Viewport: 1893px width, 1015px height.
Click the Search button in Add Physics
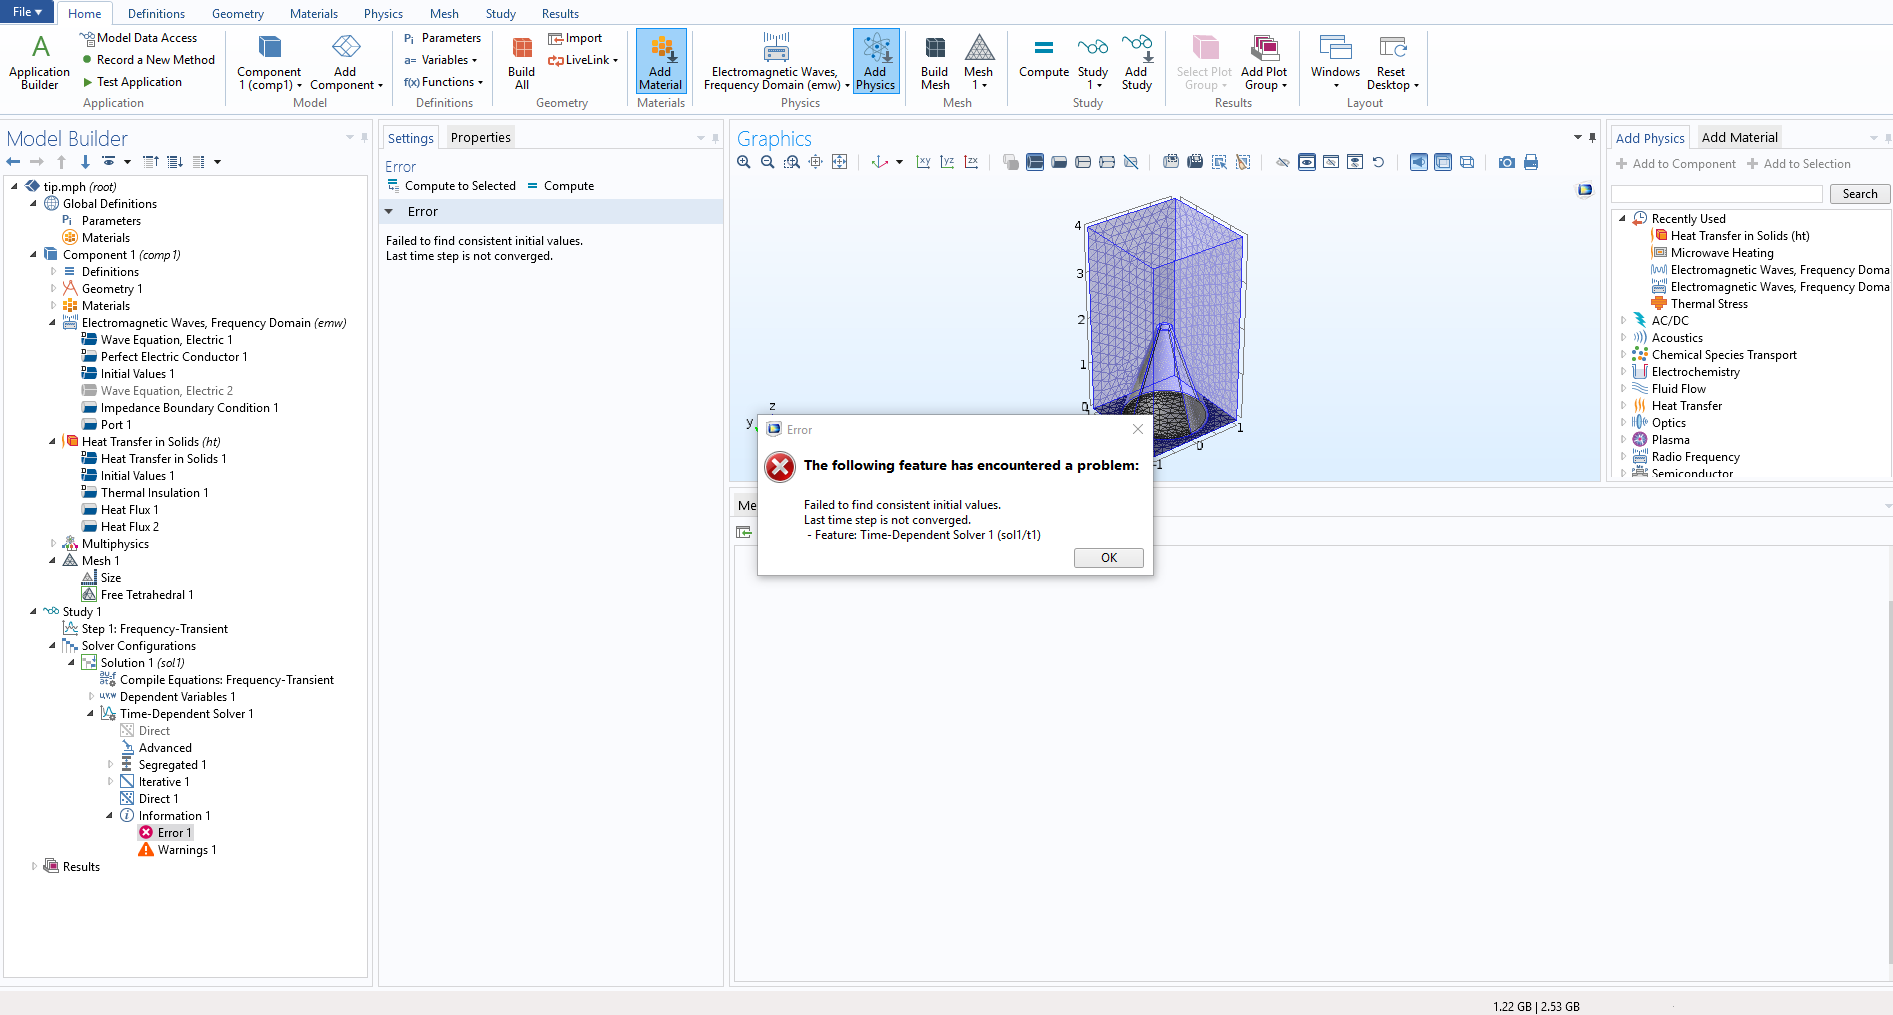point(1859,194)
